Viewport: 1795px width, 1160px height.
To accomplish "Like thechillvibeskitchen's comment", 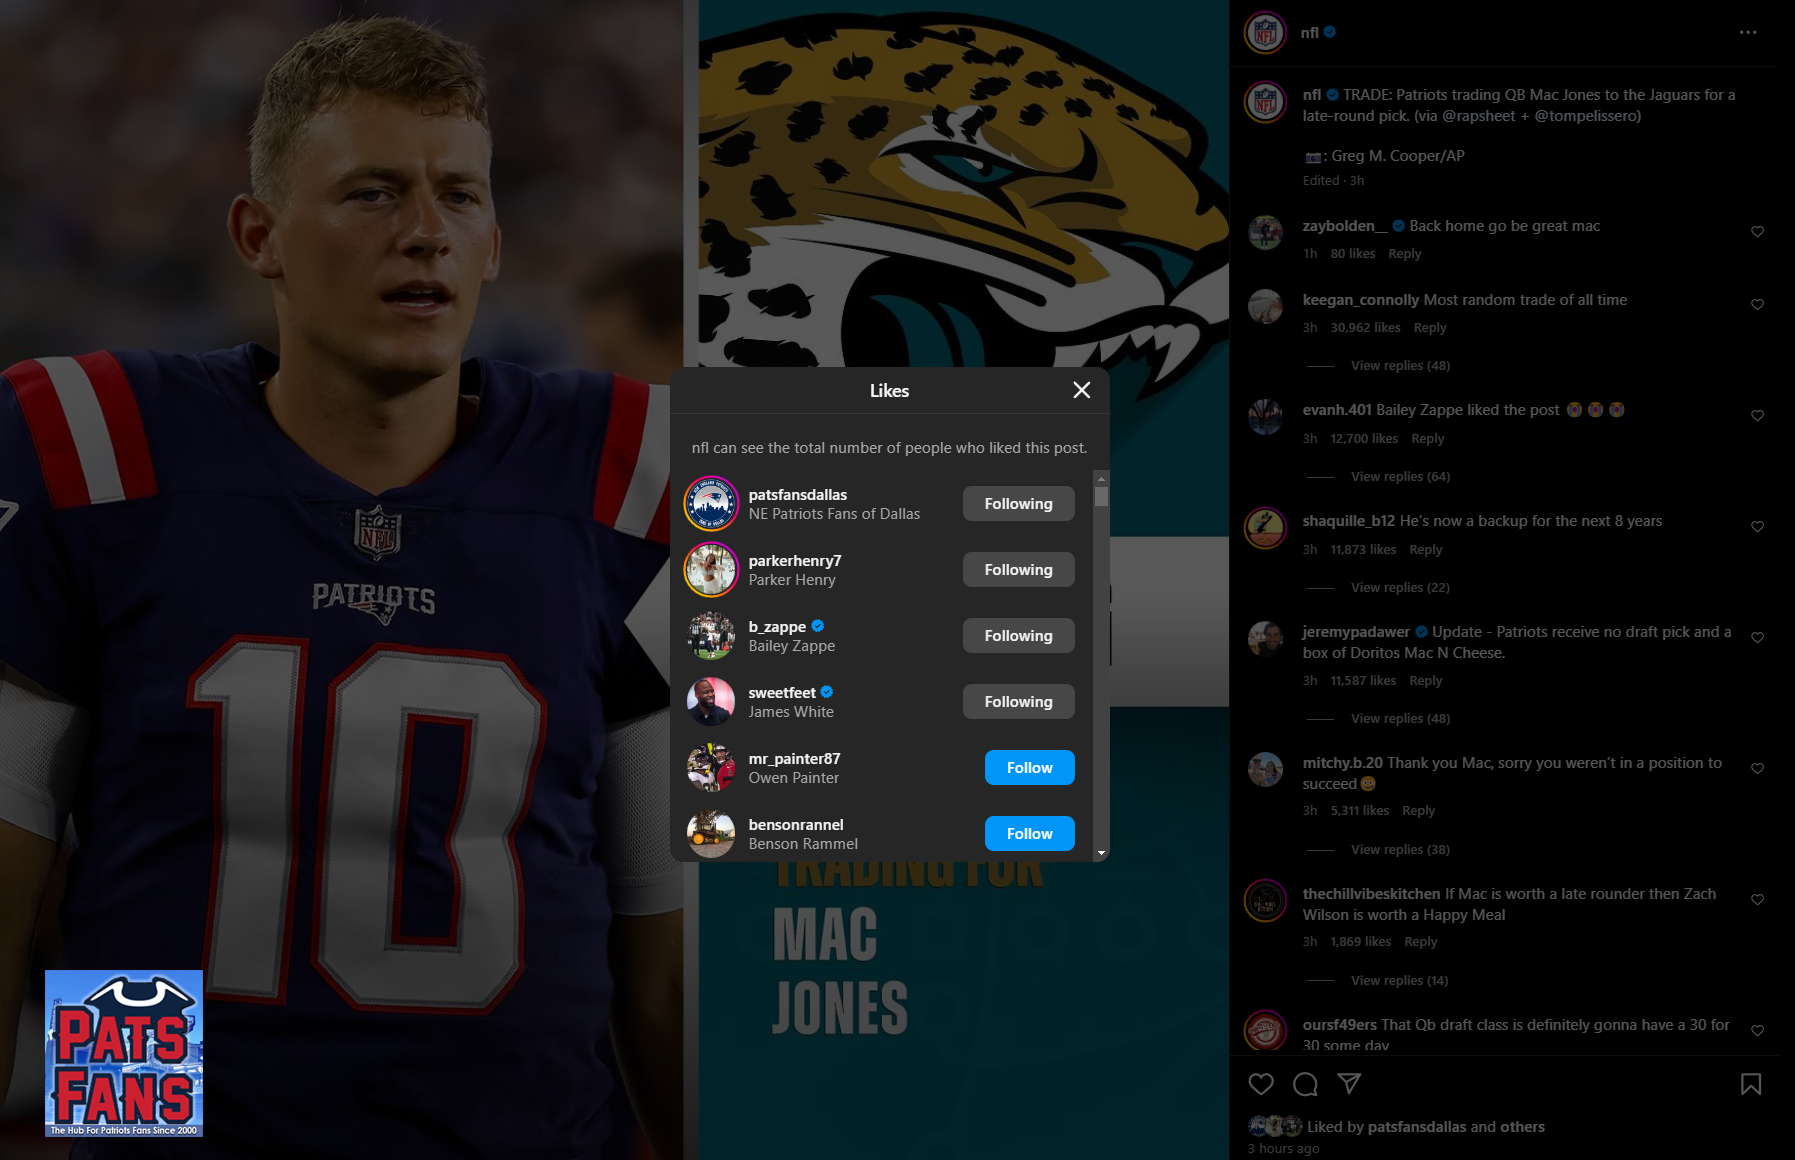I will [1757, 899].
